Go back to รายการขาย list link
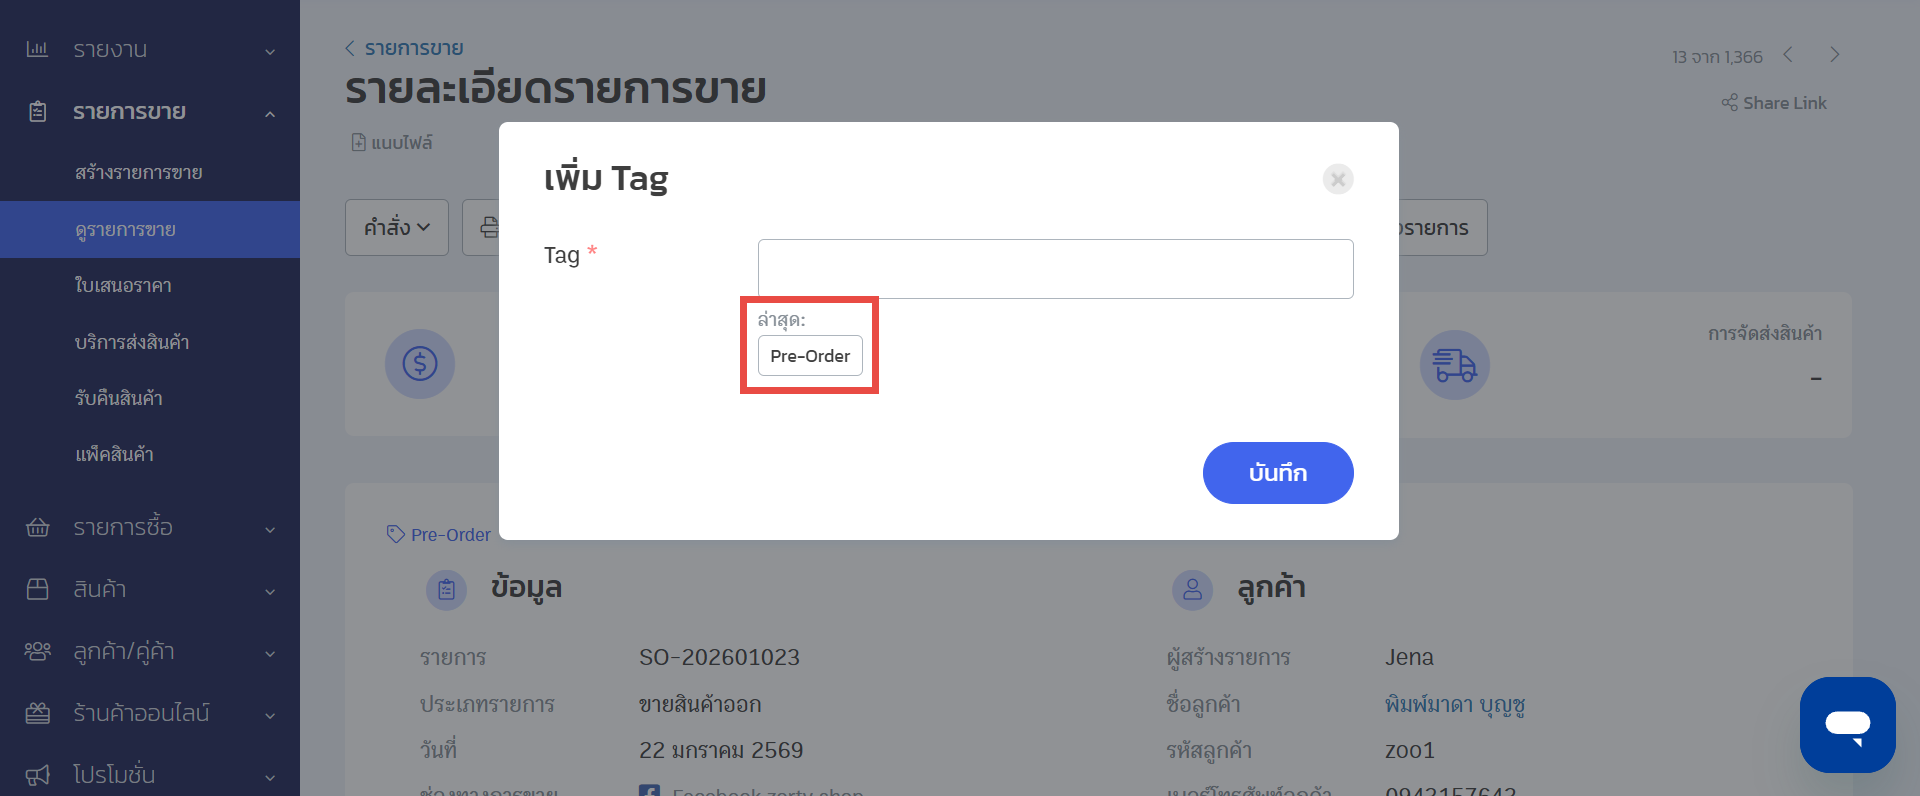Screen dimensions: 1920x796 point(405,48)
